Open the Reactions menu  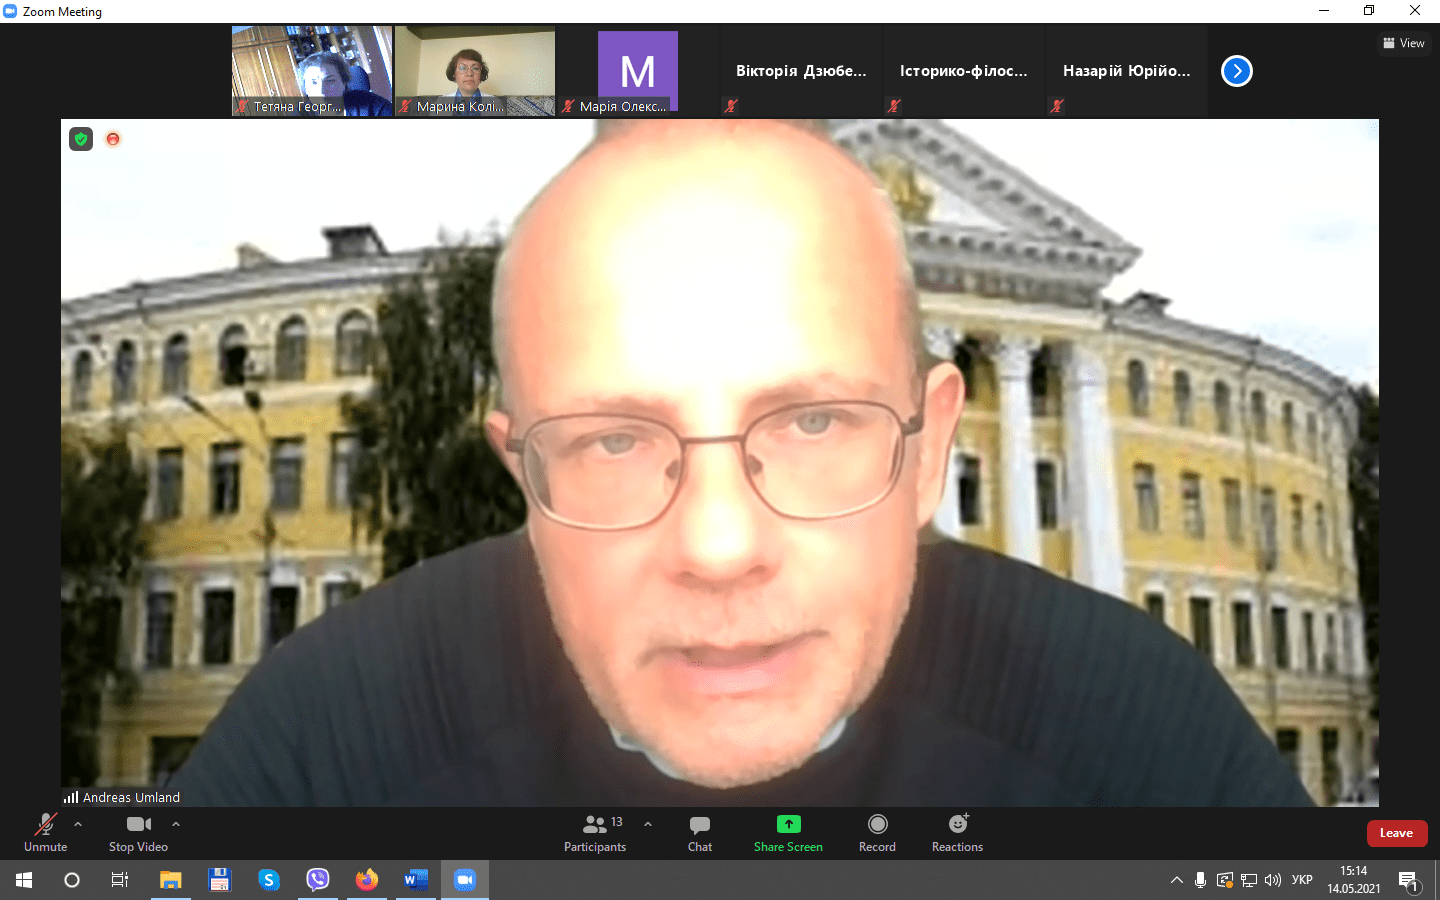click(x=957, y=832)
